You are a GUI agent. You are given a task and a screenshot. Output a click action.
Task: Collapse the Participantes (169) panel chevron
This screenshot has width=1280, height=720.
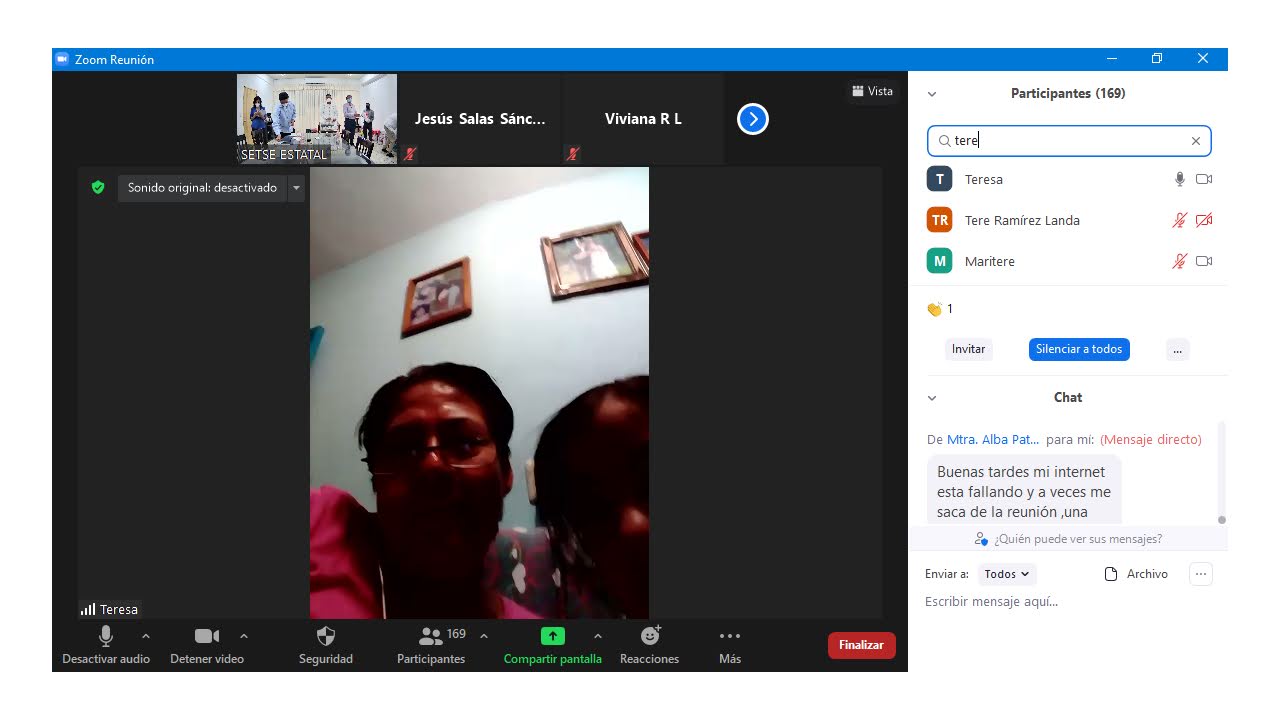(x=932, y=94)
